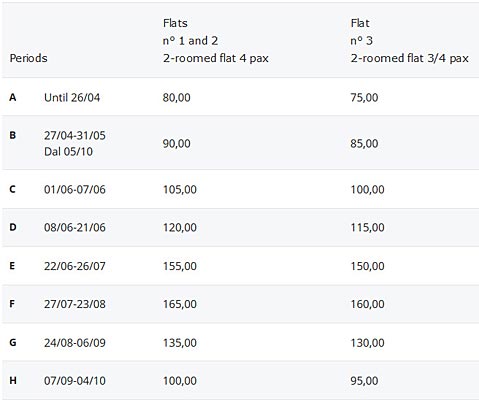Click the '27/04-31/05' date range
The image size is (479, 400).
[x=75, y=135]
